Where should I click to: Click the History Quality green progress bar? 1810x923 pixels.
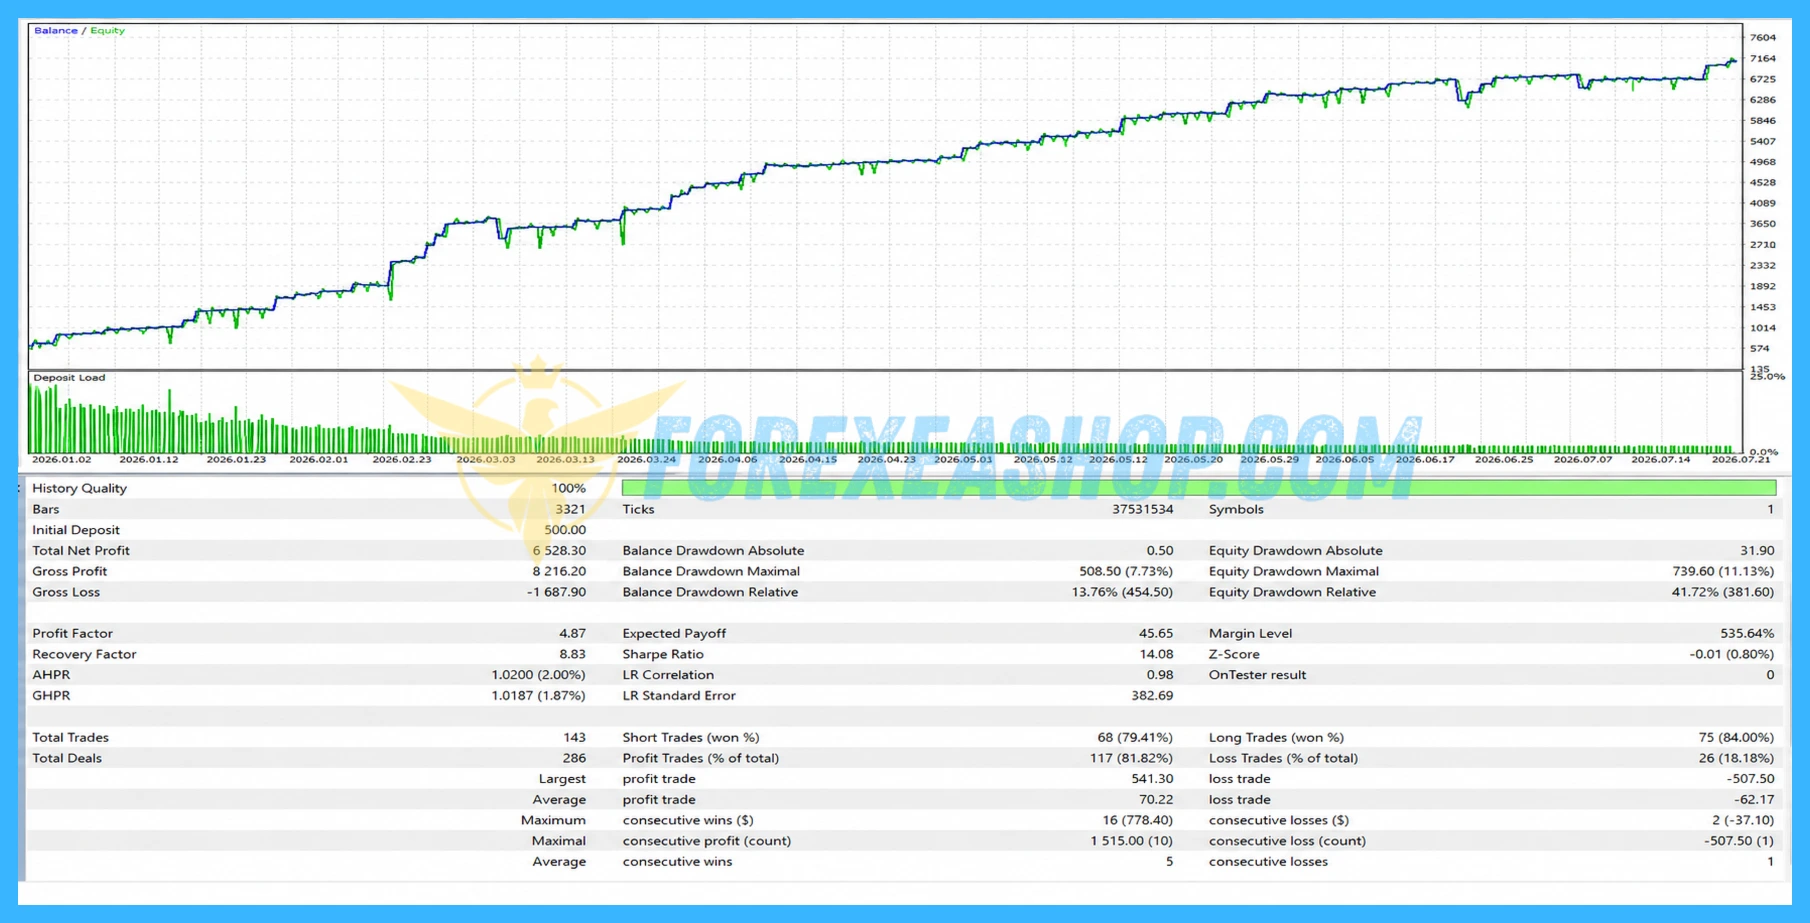pos(1199,488)
